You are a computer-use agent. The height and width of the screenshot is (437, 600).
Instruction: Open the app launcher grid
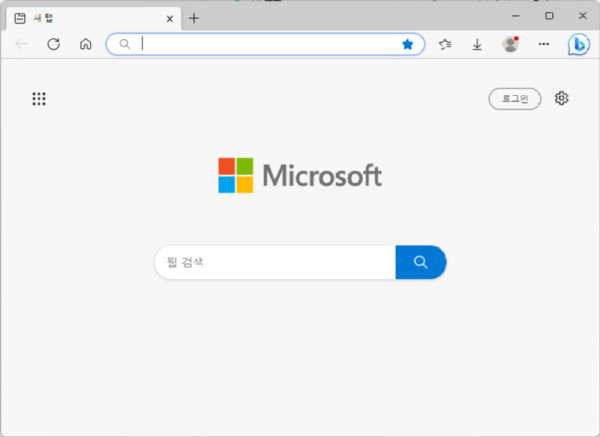pos(39,99)
